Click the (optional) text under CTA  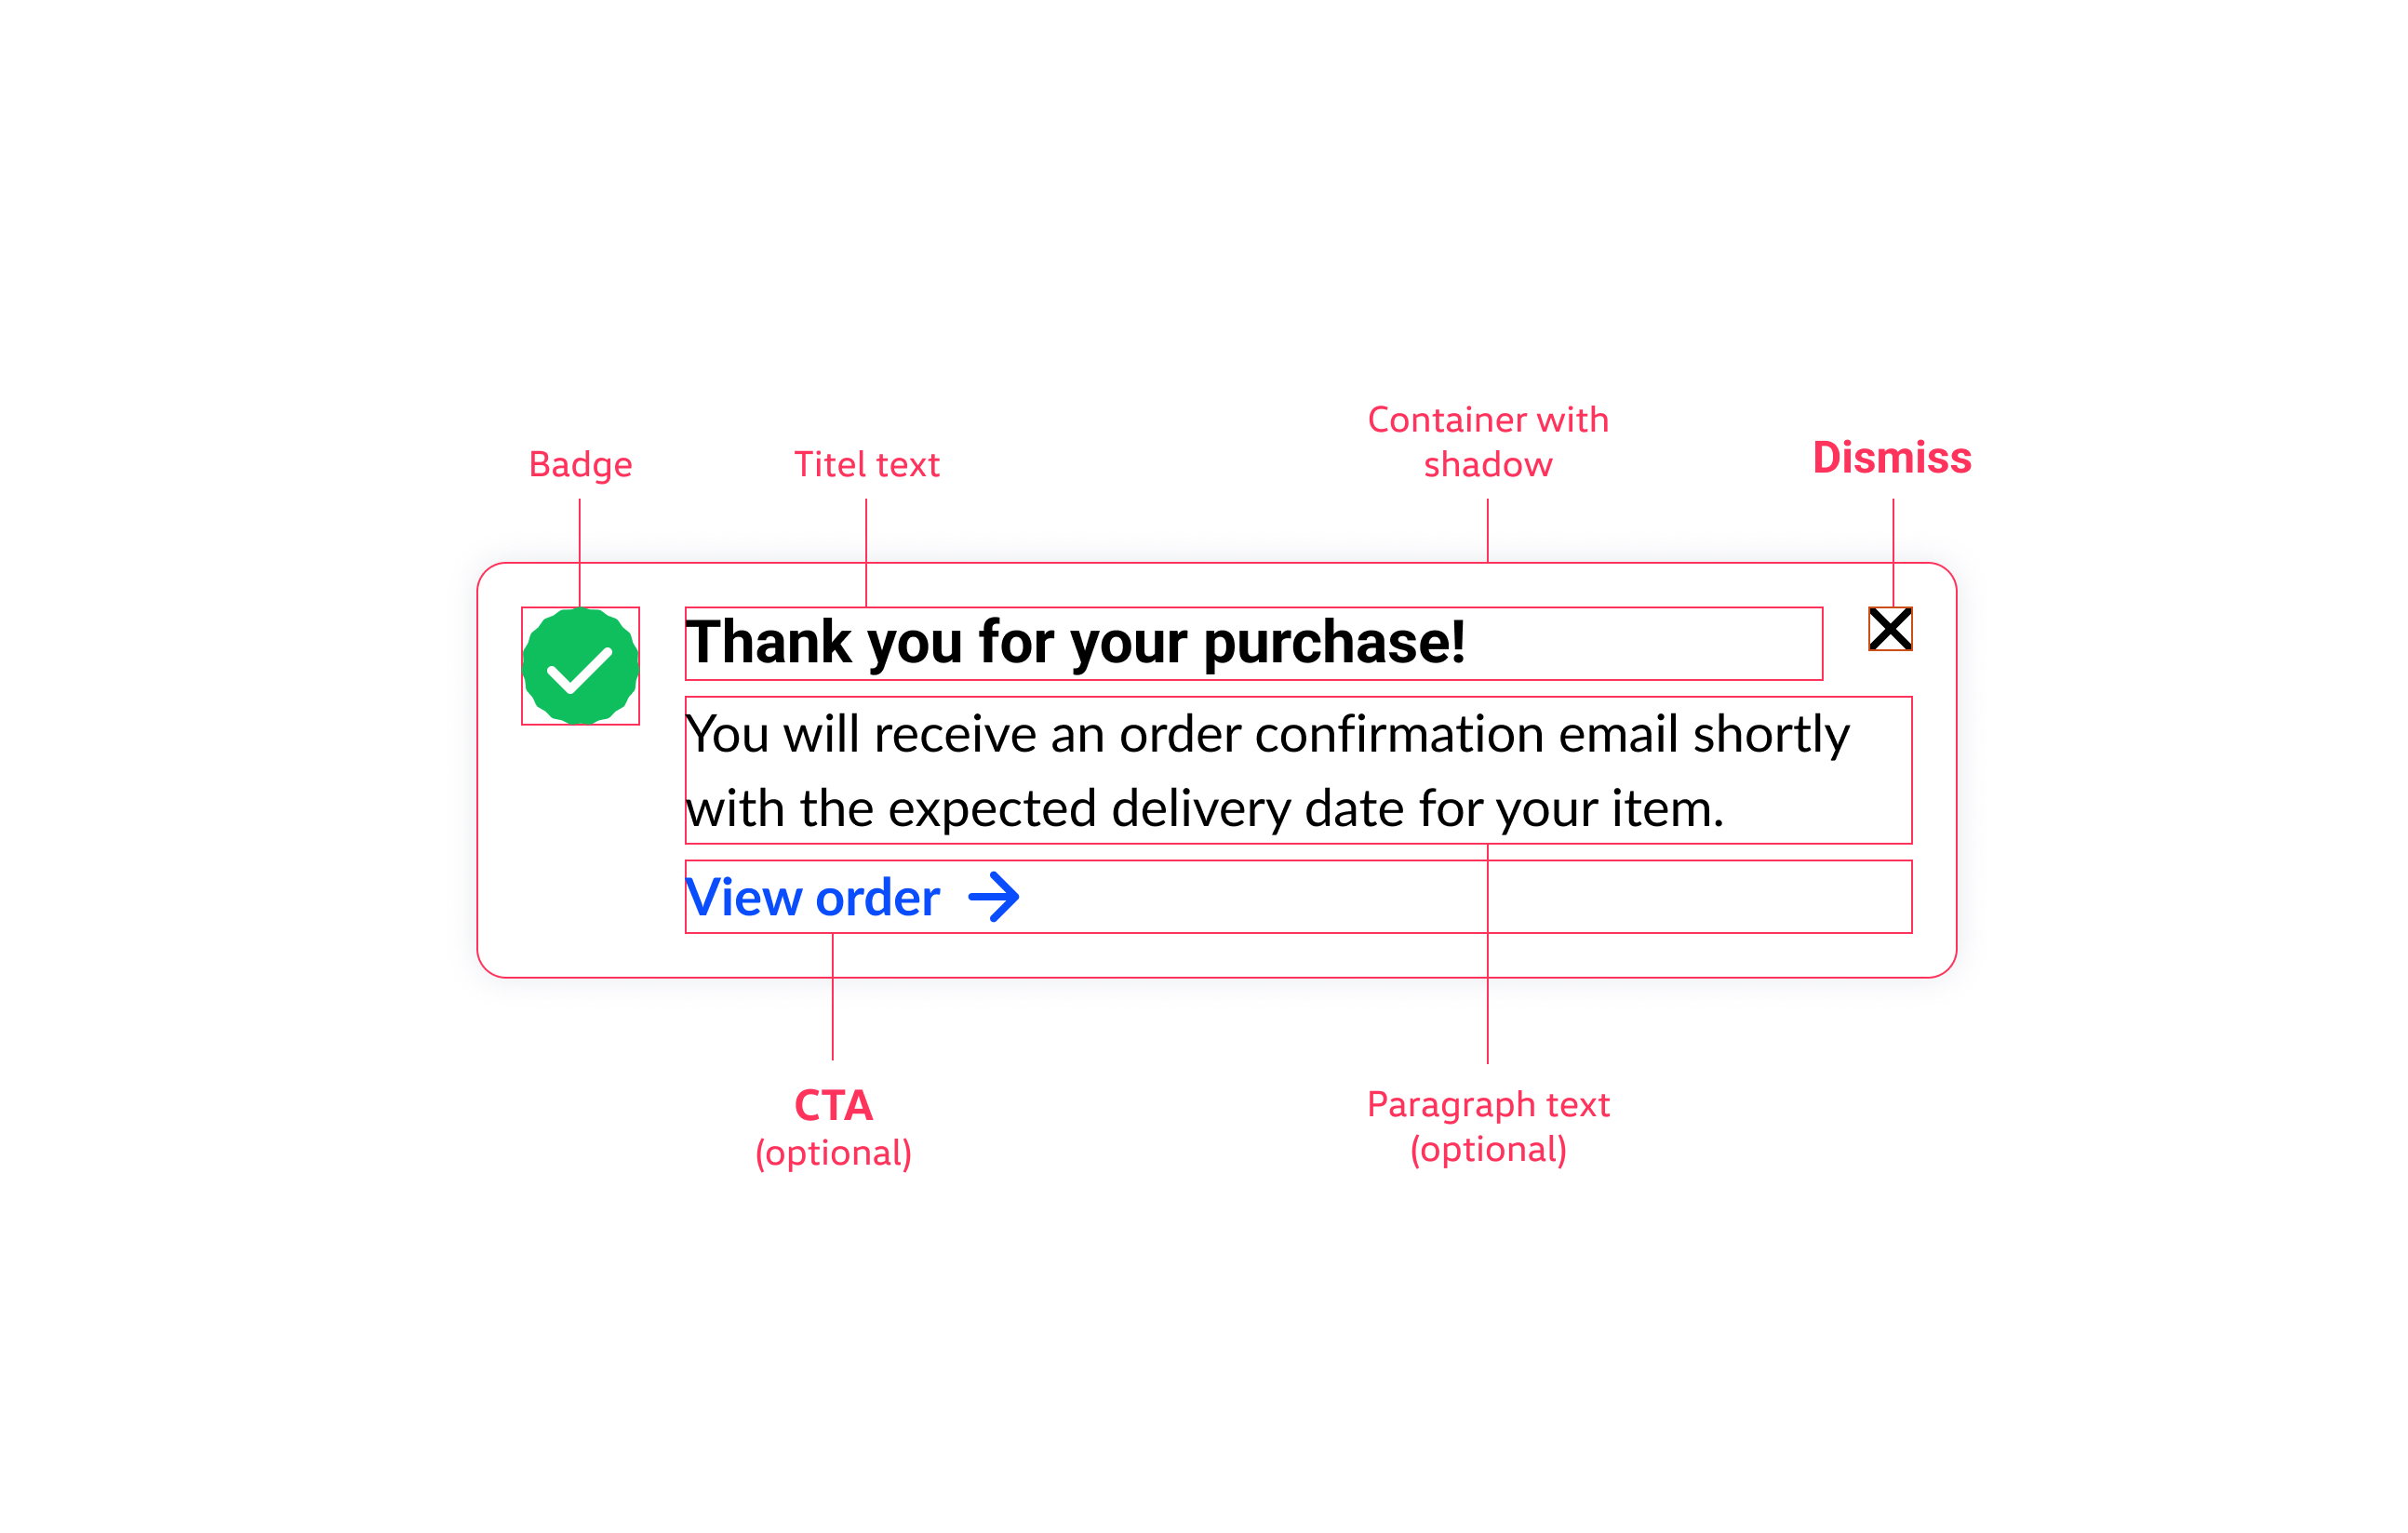pyautogui.click(x=833, y=1153)
